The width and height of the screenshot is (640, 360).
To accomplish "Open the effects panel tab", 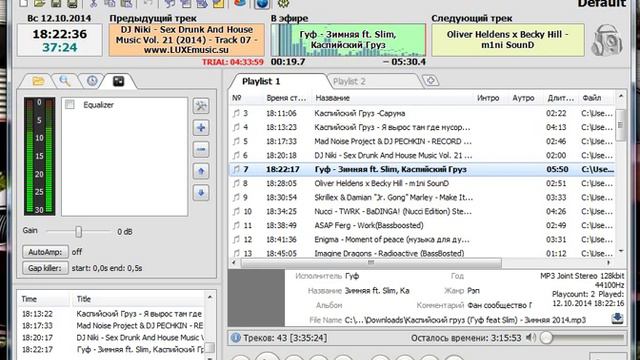I will 118,81.
